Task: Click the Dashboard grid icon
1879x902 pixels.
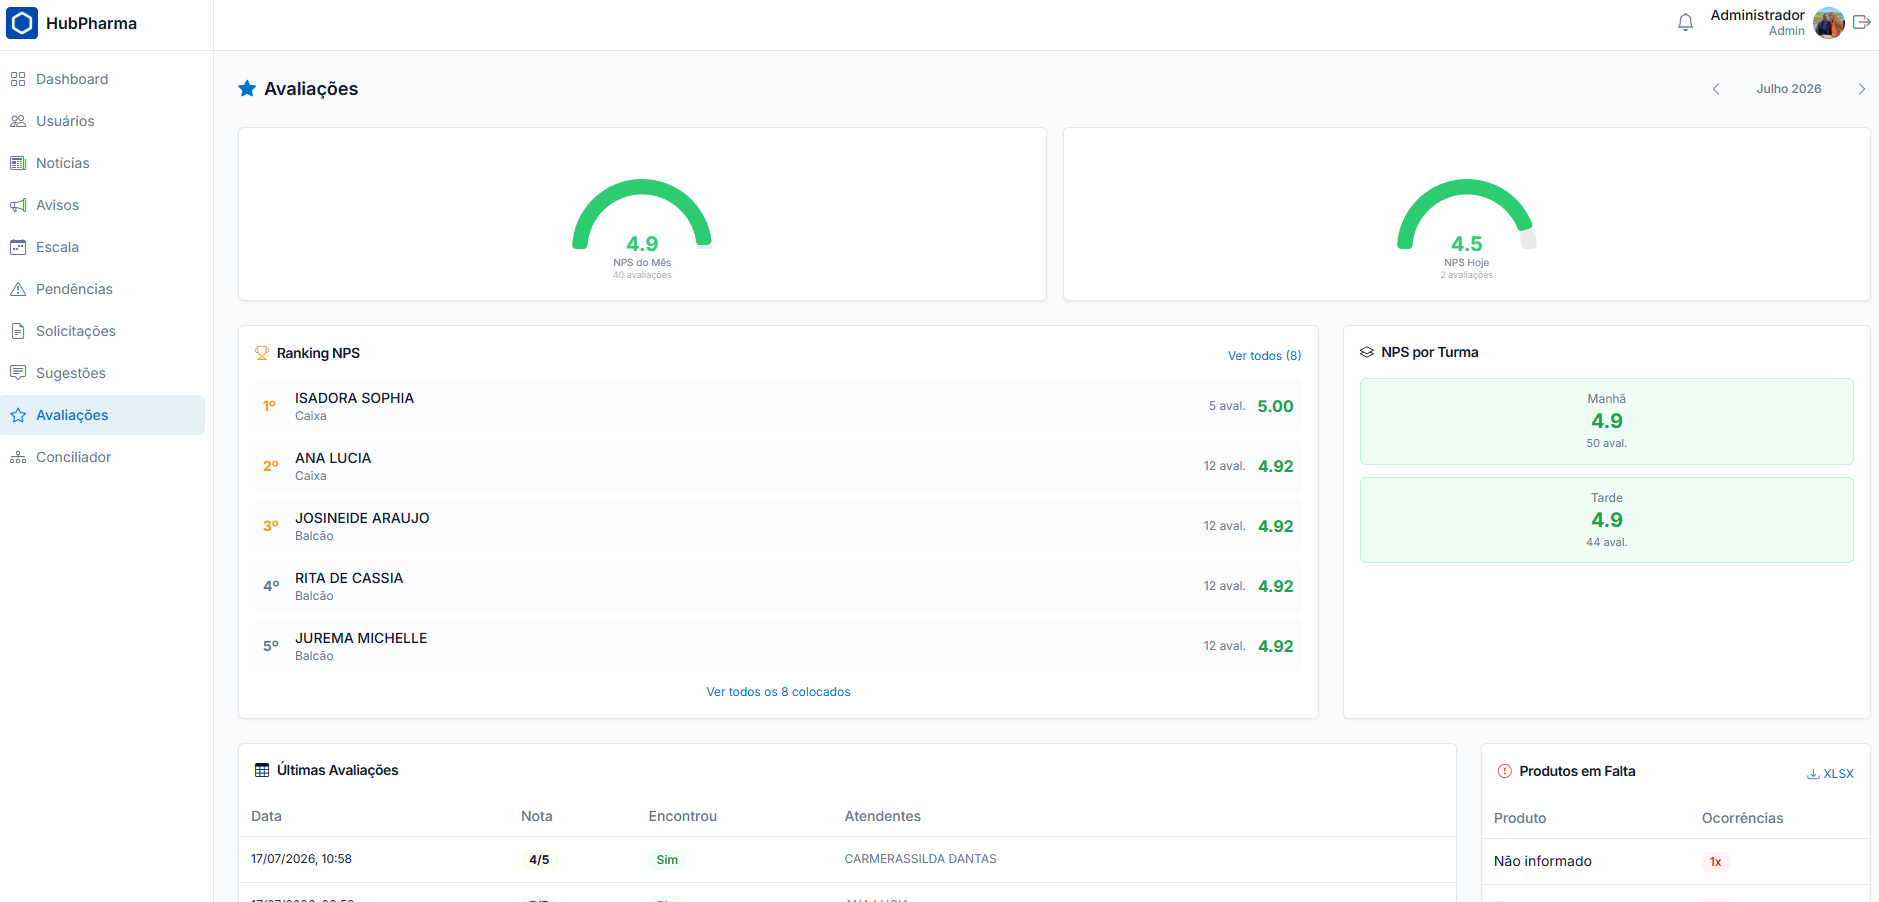Action: point(18,79)
